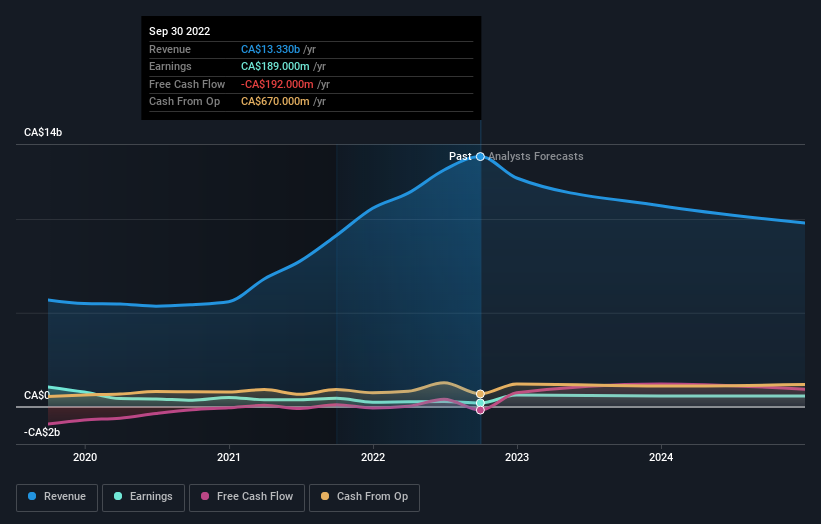
Task: Toggle the Free Cash Flow legend series
Action: click(x=247, y=497)
